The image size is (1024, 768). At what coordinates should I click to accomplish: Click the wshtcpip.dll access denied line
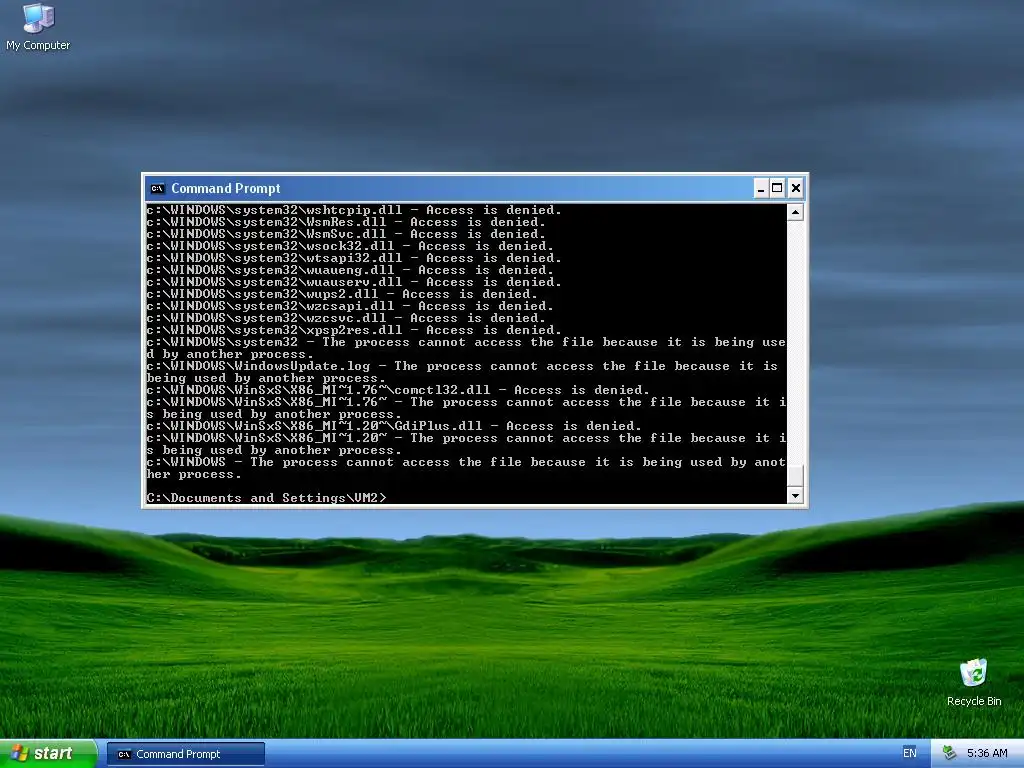coord(354,210)
